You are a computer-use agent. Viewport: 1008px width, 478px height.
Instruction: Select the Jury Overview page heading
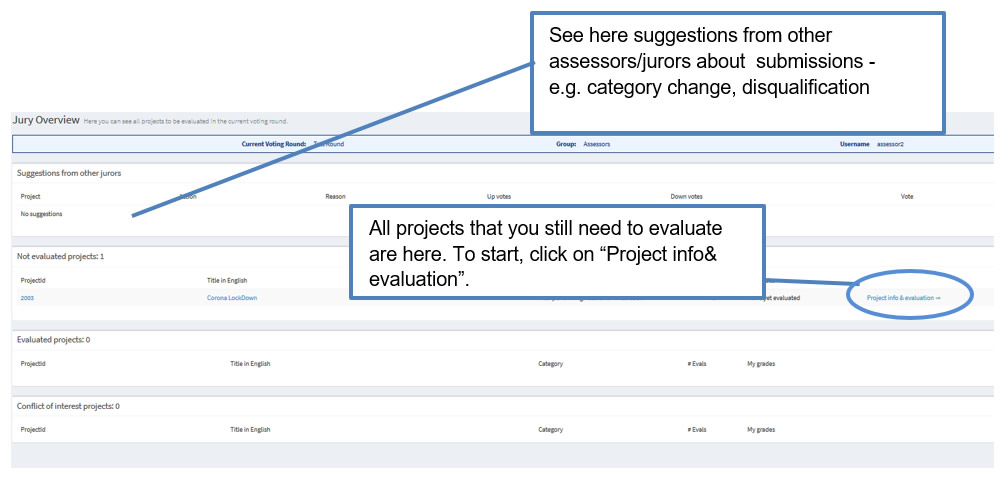[x=46, y=120]
